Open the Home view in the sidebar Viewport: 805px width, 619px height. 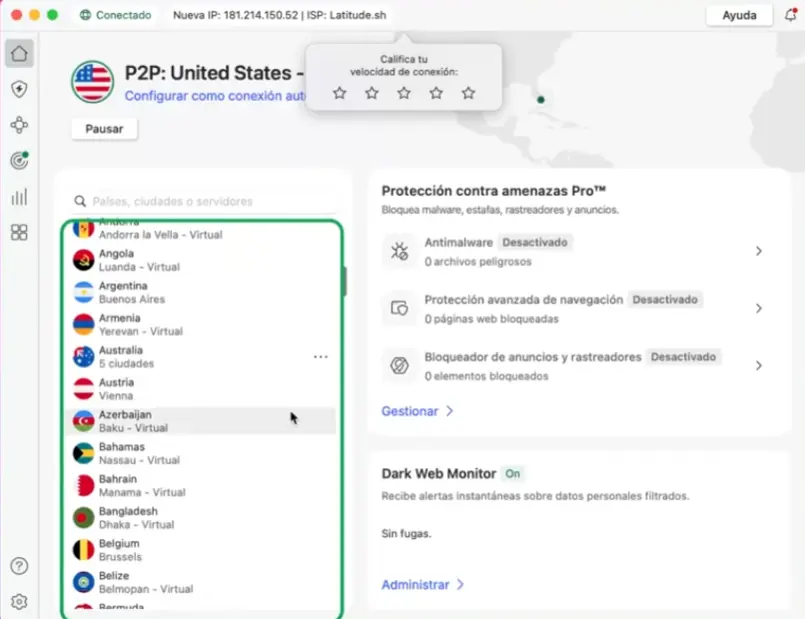(18, 52)
